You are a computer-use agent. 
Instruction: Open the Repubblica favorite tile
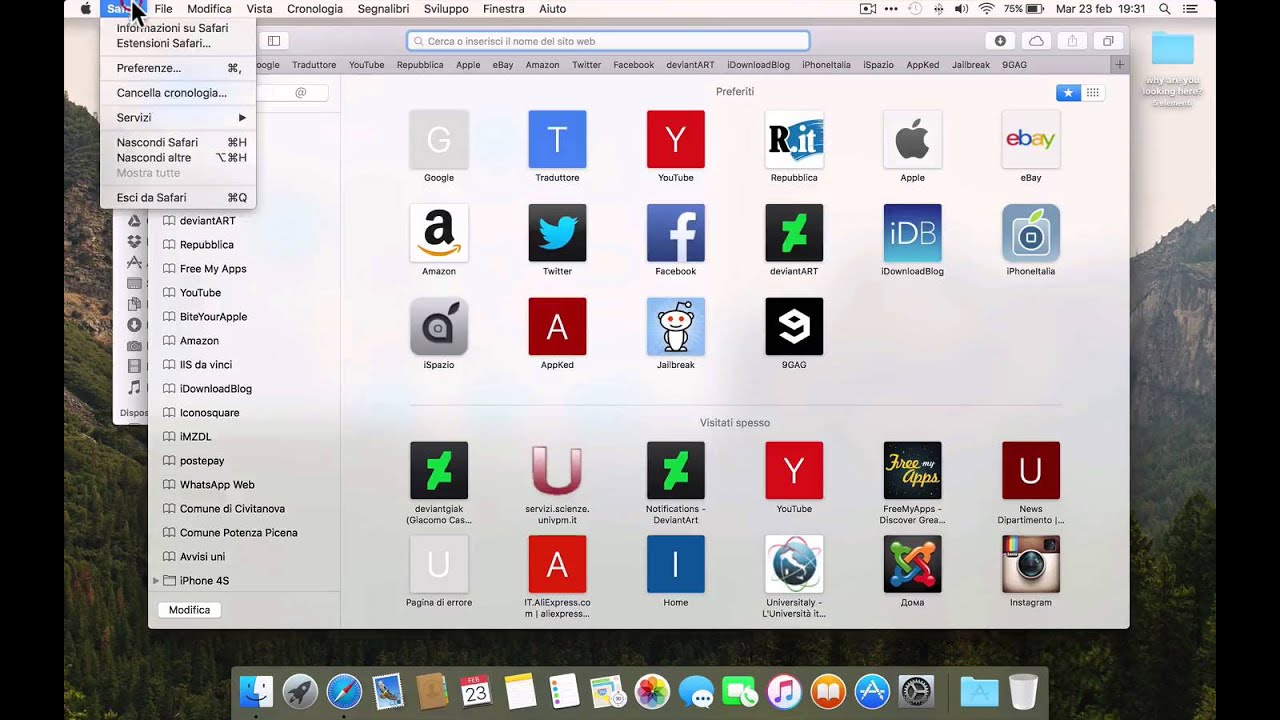point(794,139)
